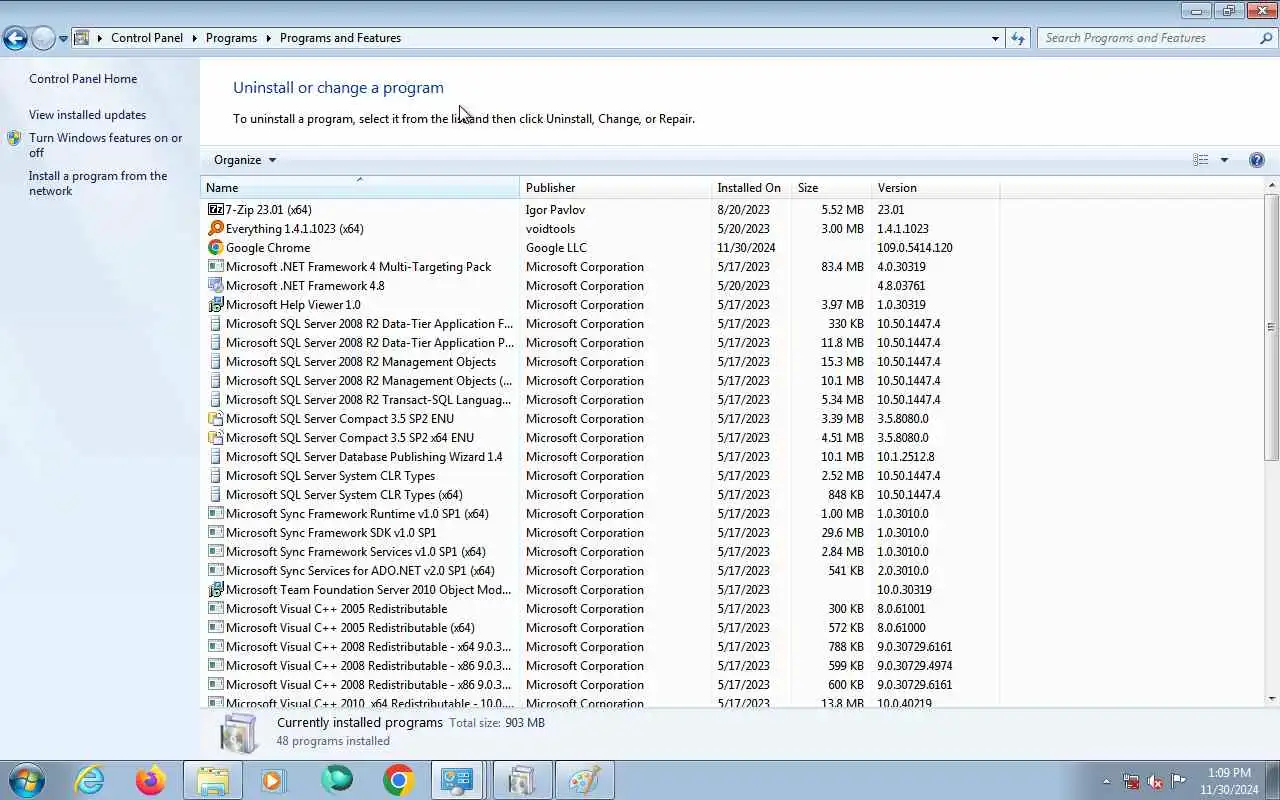Click the Google LLC publisher cell
Image resolution: width=1280 pixels, height=800 pixels.
(x=556, y=248)
